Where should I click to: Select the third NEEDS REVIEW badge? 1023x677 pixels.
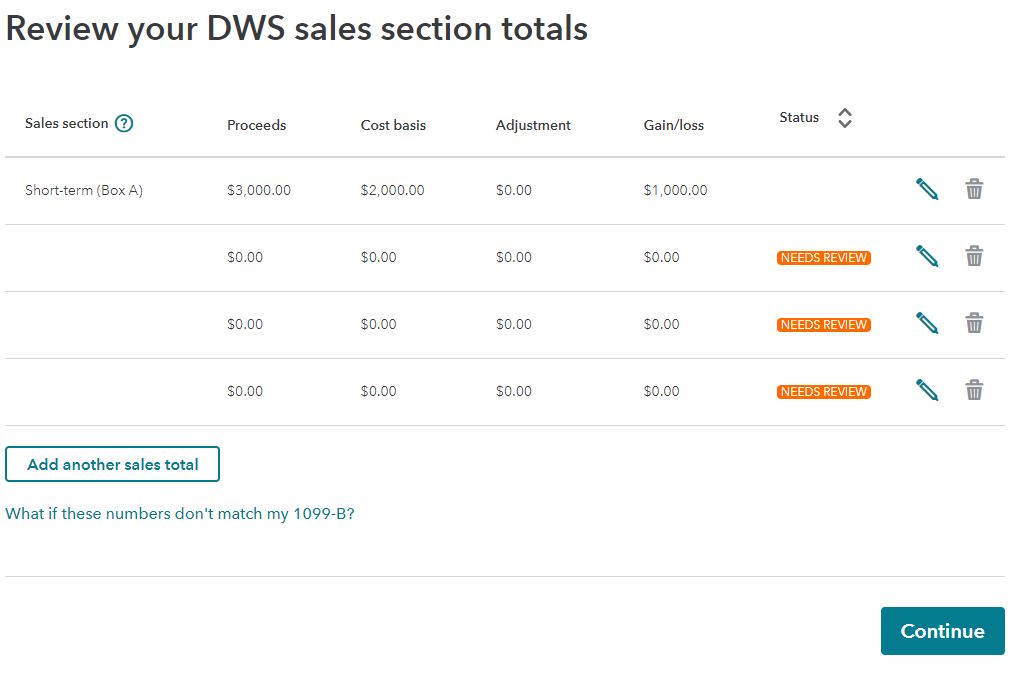[x=824, y=392]
